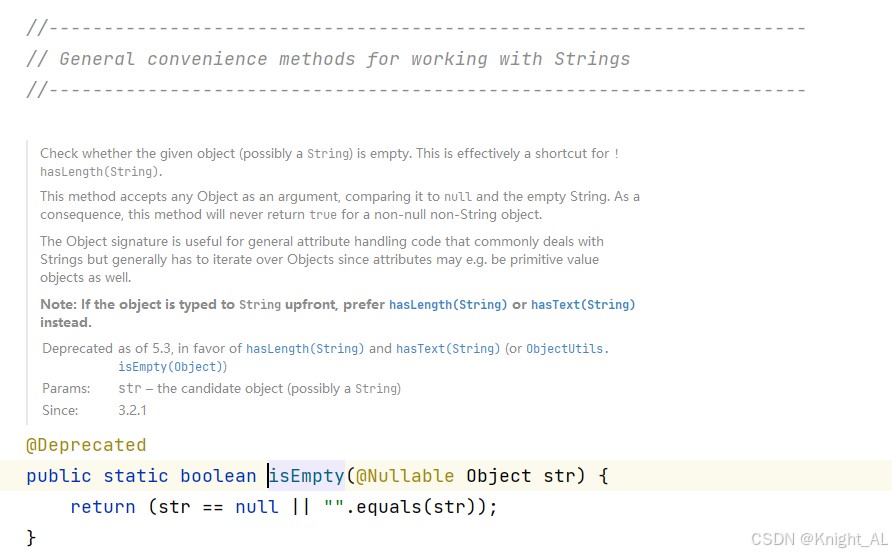Image resolution: width=892 pixels, height=554 pixels.
Task: Click the Object parameter type in the signature
Action: (499, 476)
